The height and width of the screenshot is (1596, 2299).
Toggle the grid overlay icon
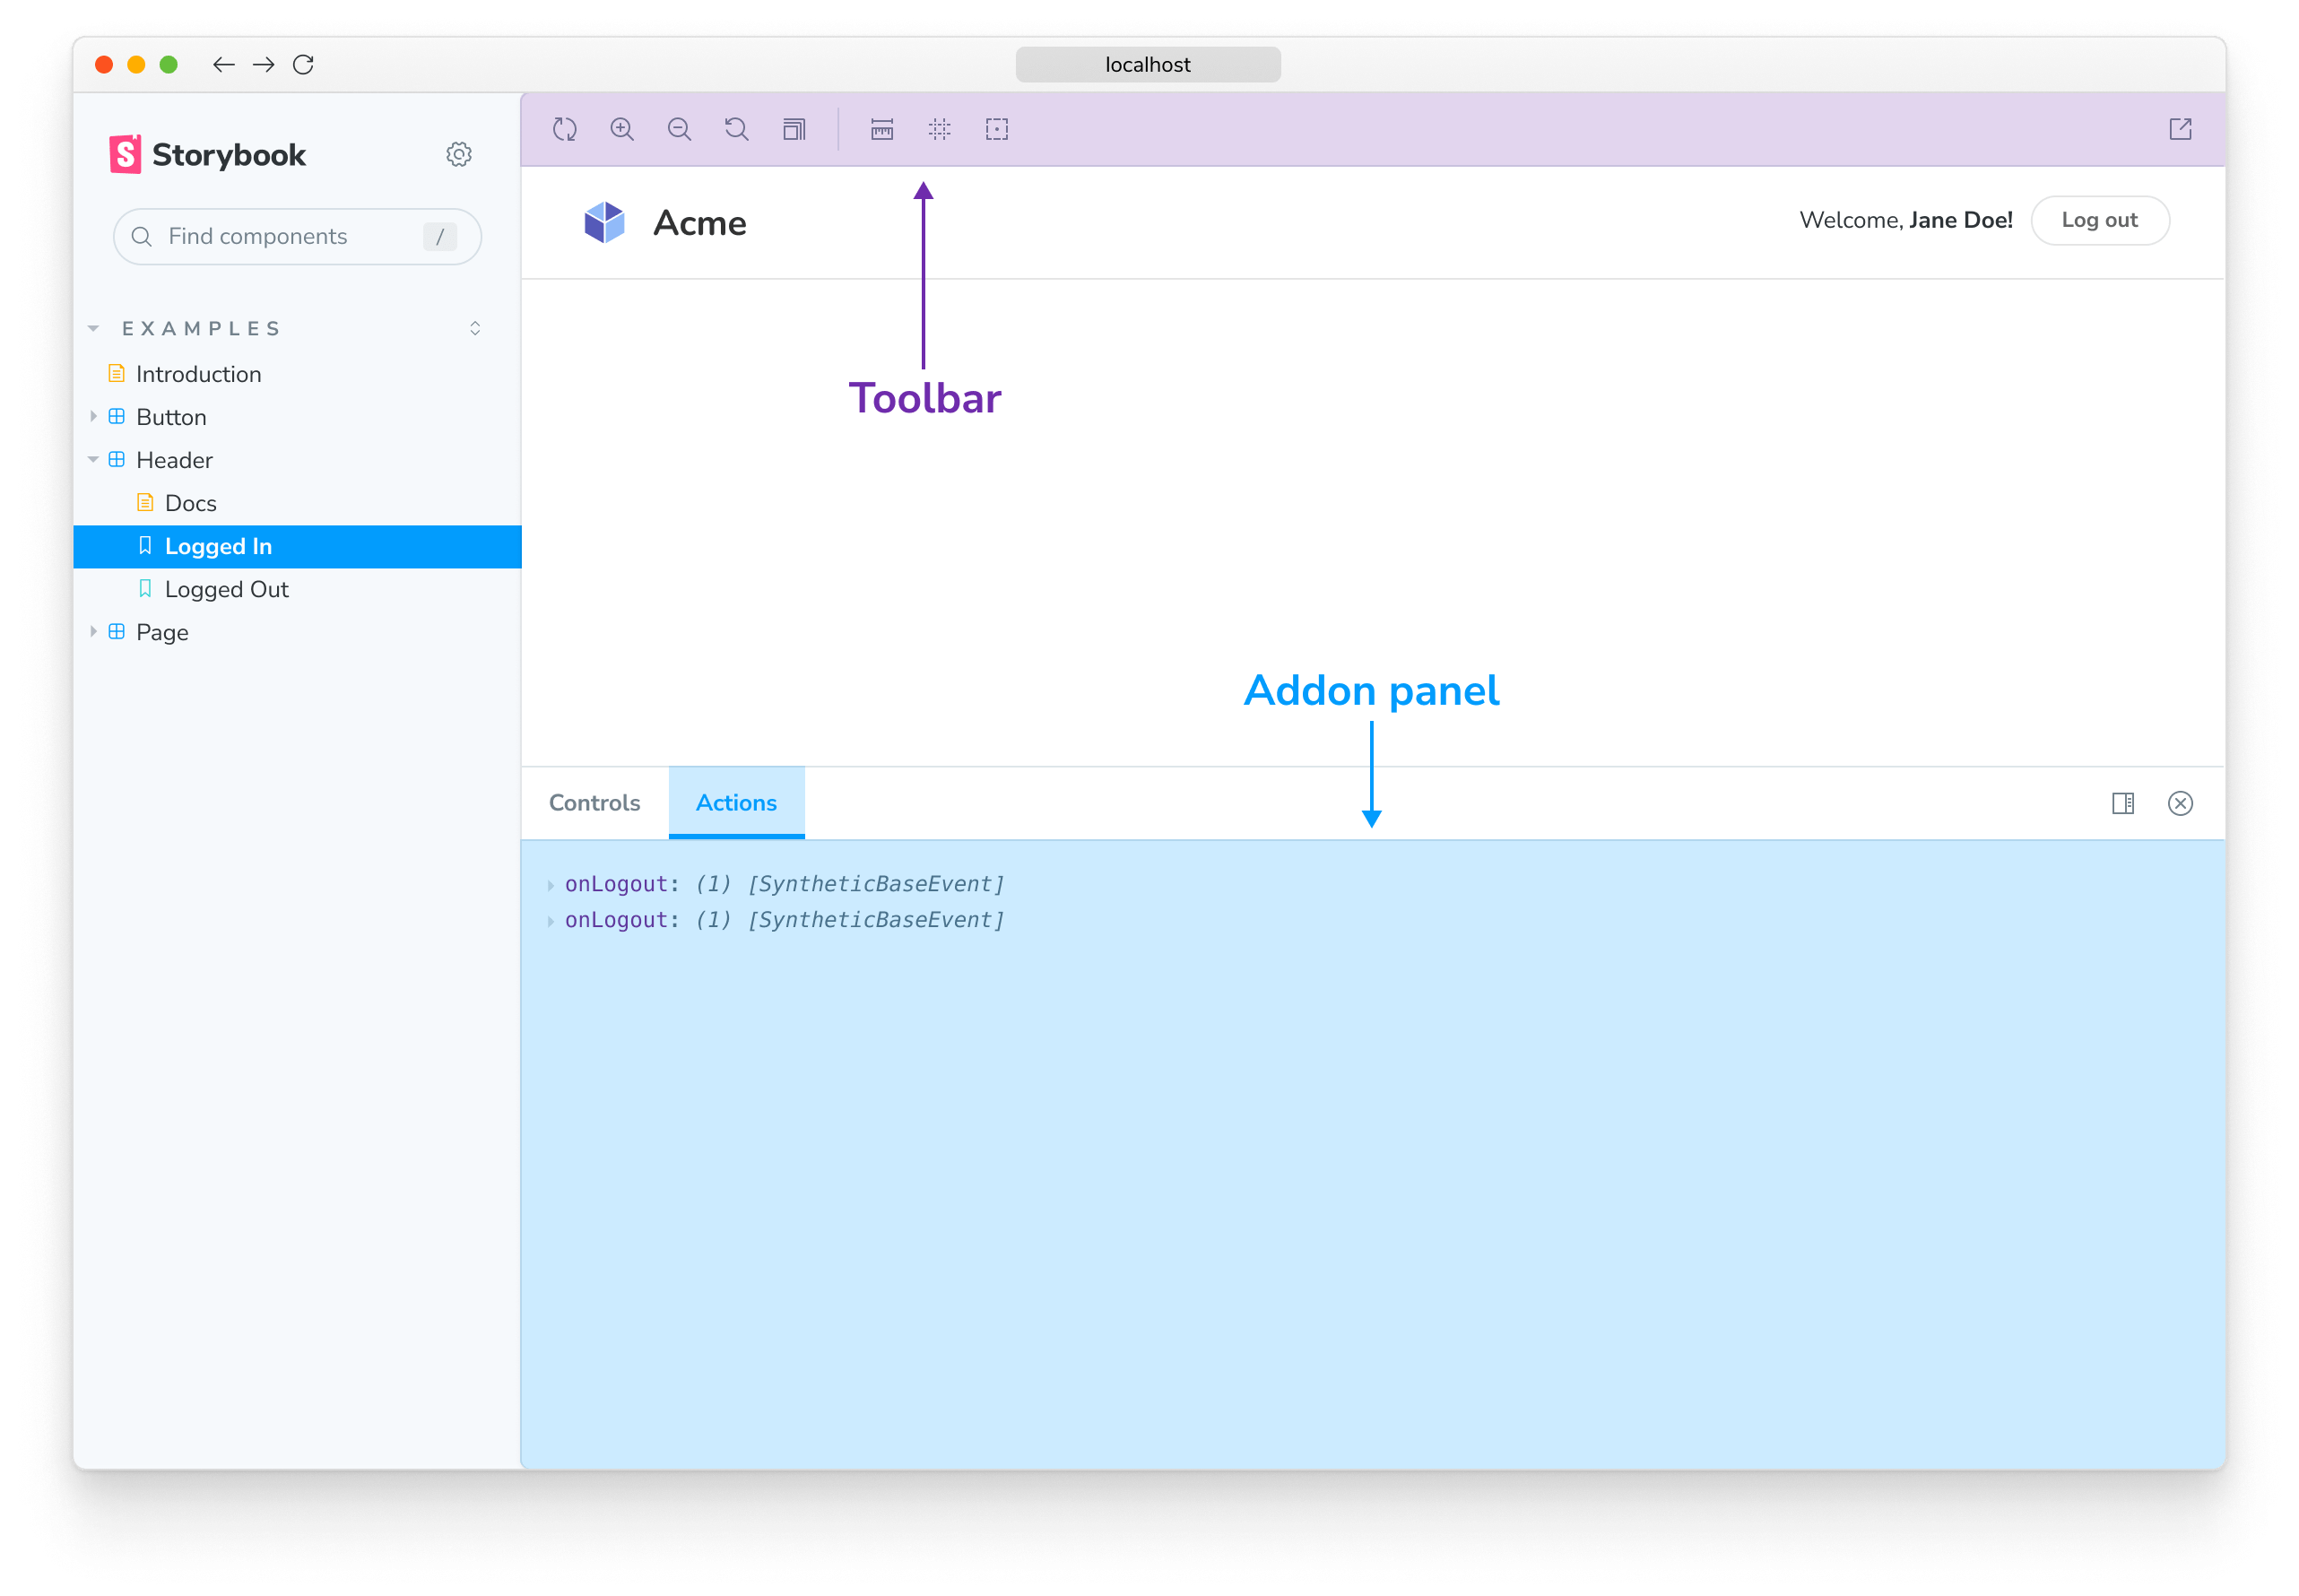coord(939,129)
